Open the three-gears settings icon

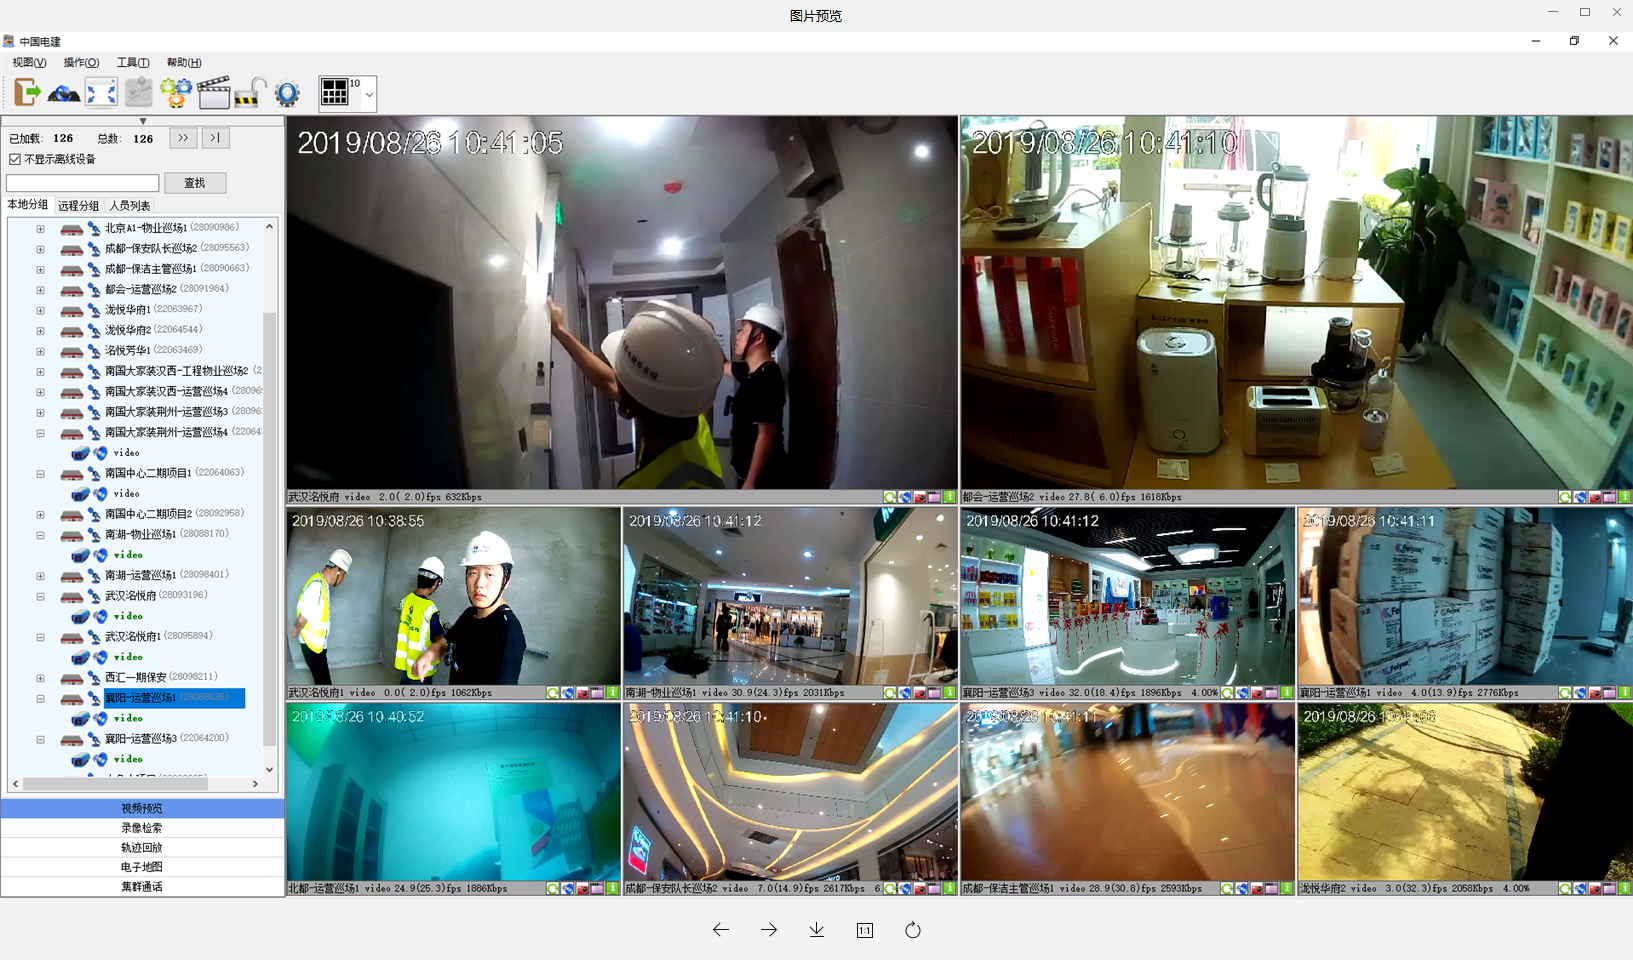click(x=176, y=92)
